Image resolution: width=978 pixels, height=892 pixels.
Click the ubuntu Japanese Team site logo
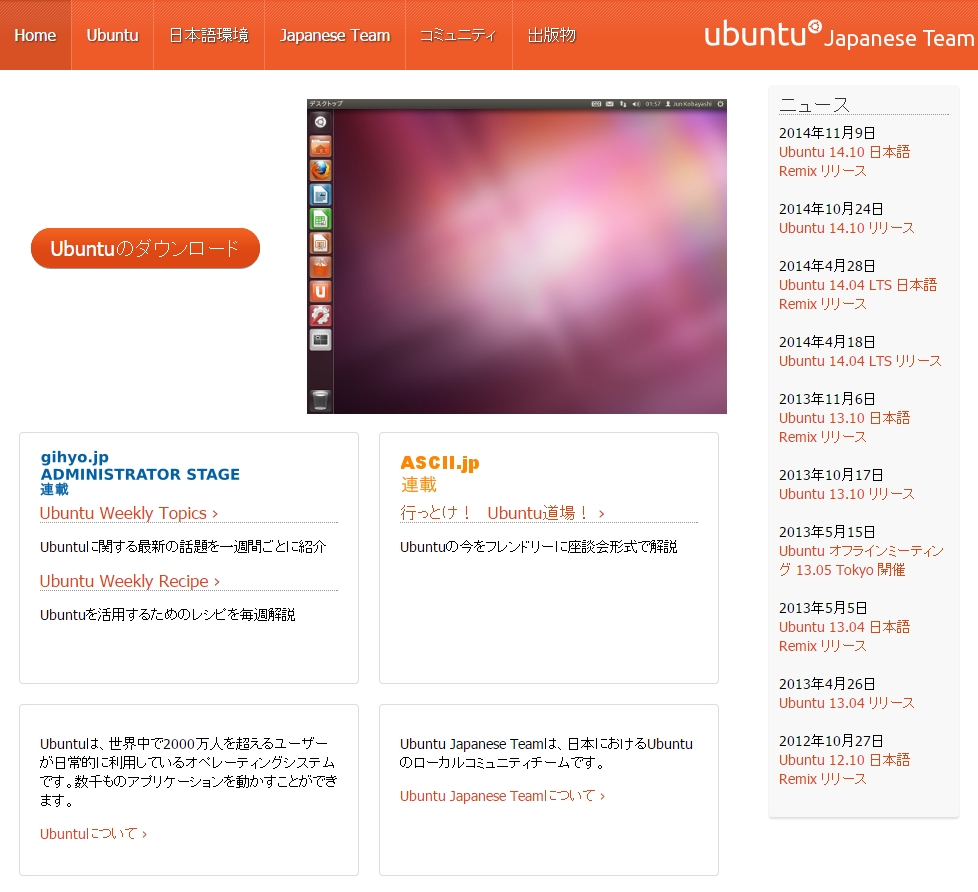839,35
